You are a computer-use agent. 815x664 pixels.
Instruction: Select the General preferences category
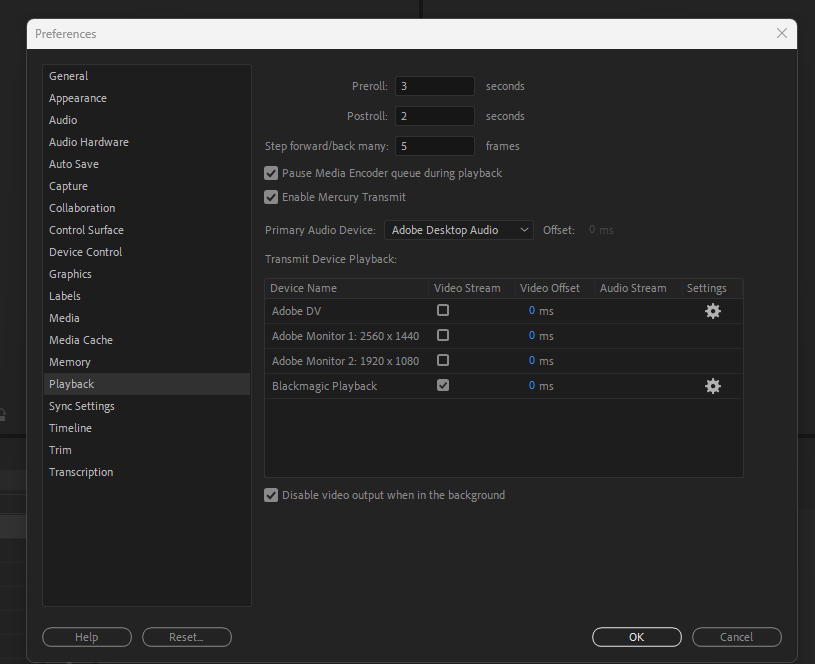point(68,75)
